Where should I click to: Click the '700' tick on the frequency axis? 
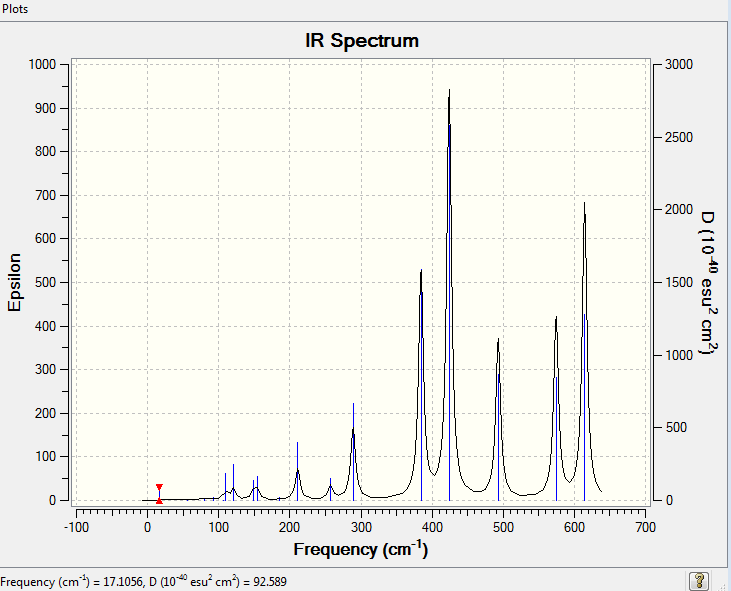tap(646, 527)
